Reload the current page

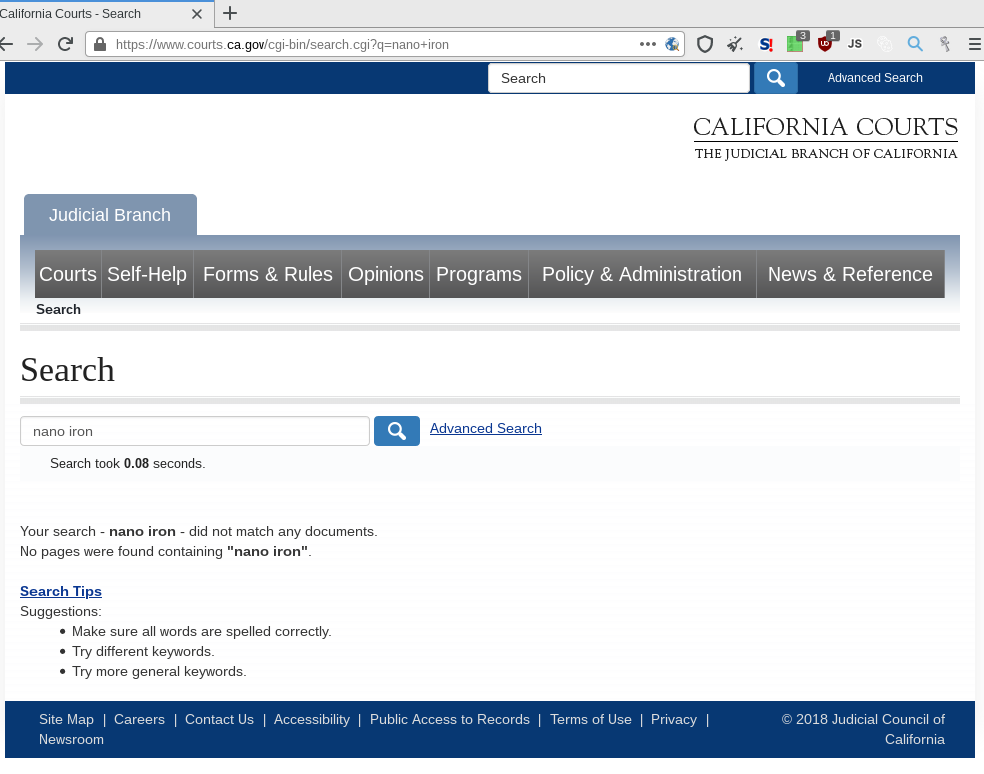[x=65, y=45]
